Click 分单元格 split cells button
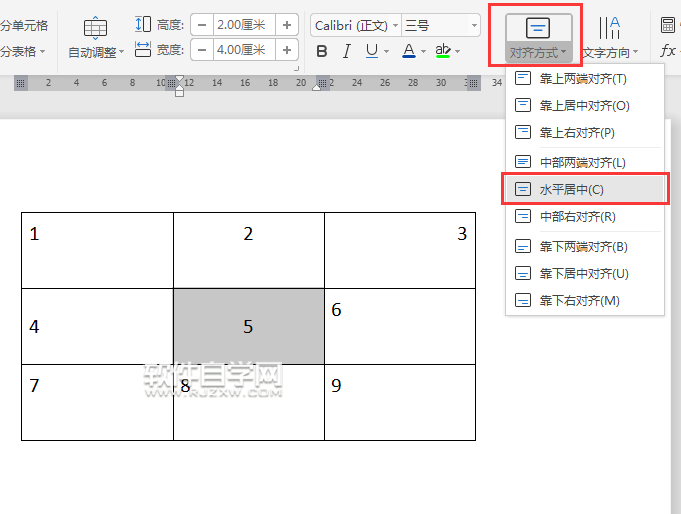This screenshot has width=681, height=514. [x=24, y=26]
